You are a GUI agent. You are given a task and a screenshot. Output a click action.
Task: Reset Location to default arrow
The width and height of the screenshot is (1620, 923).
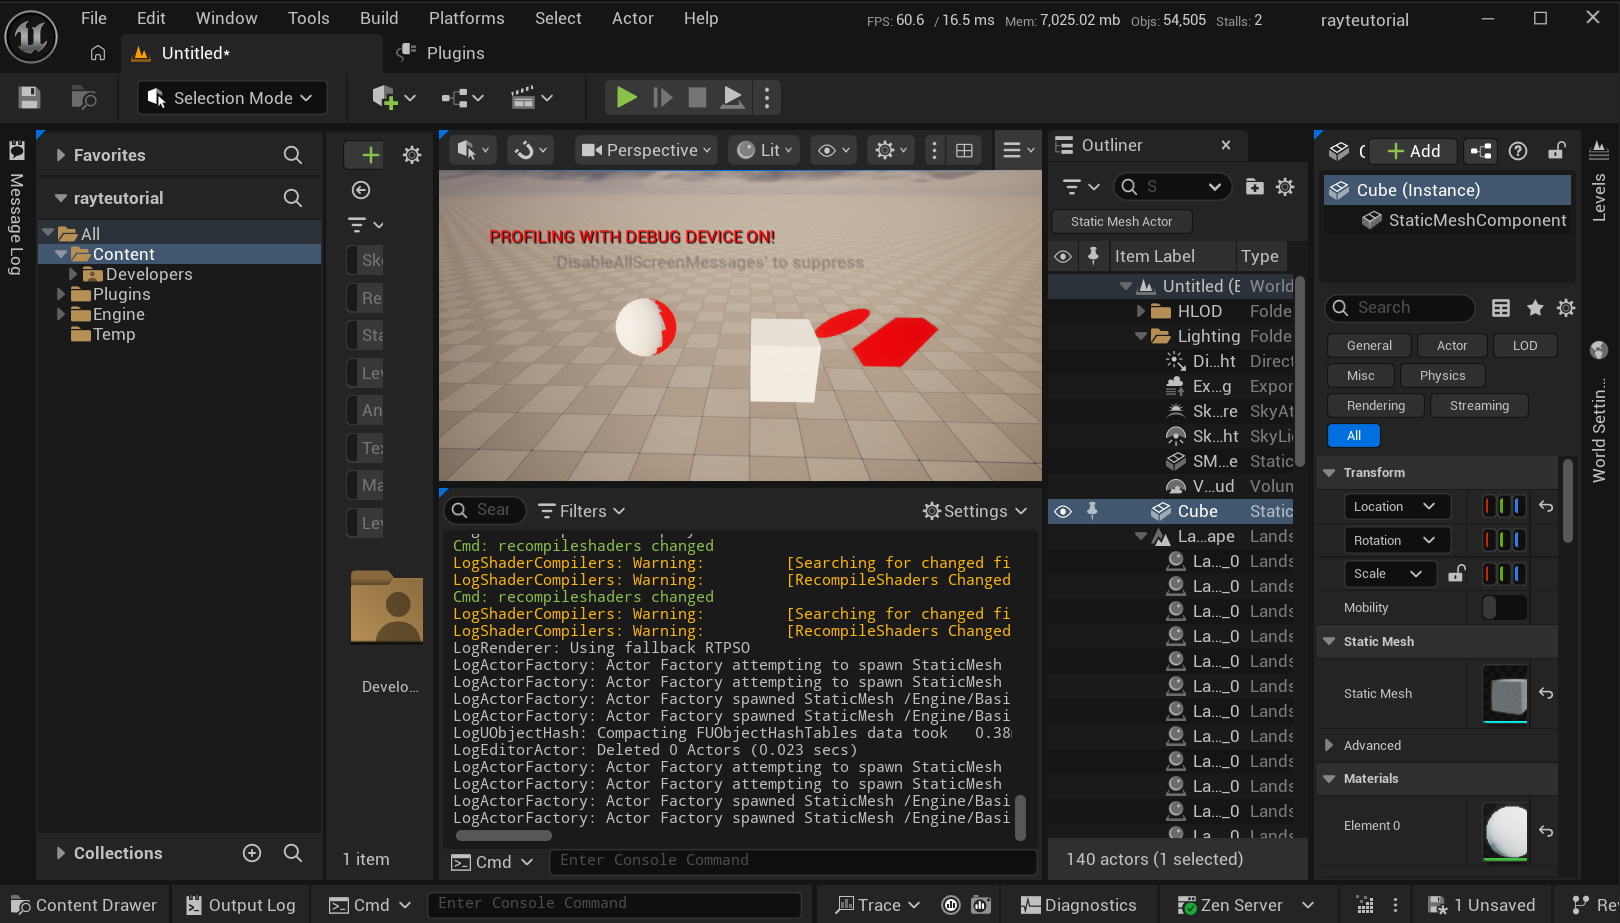click(x=1546, y=507)
